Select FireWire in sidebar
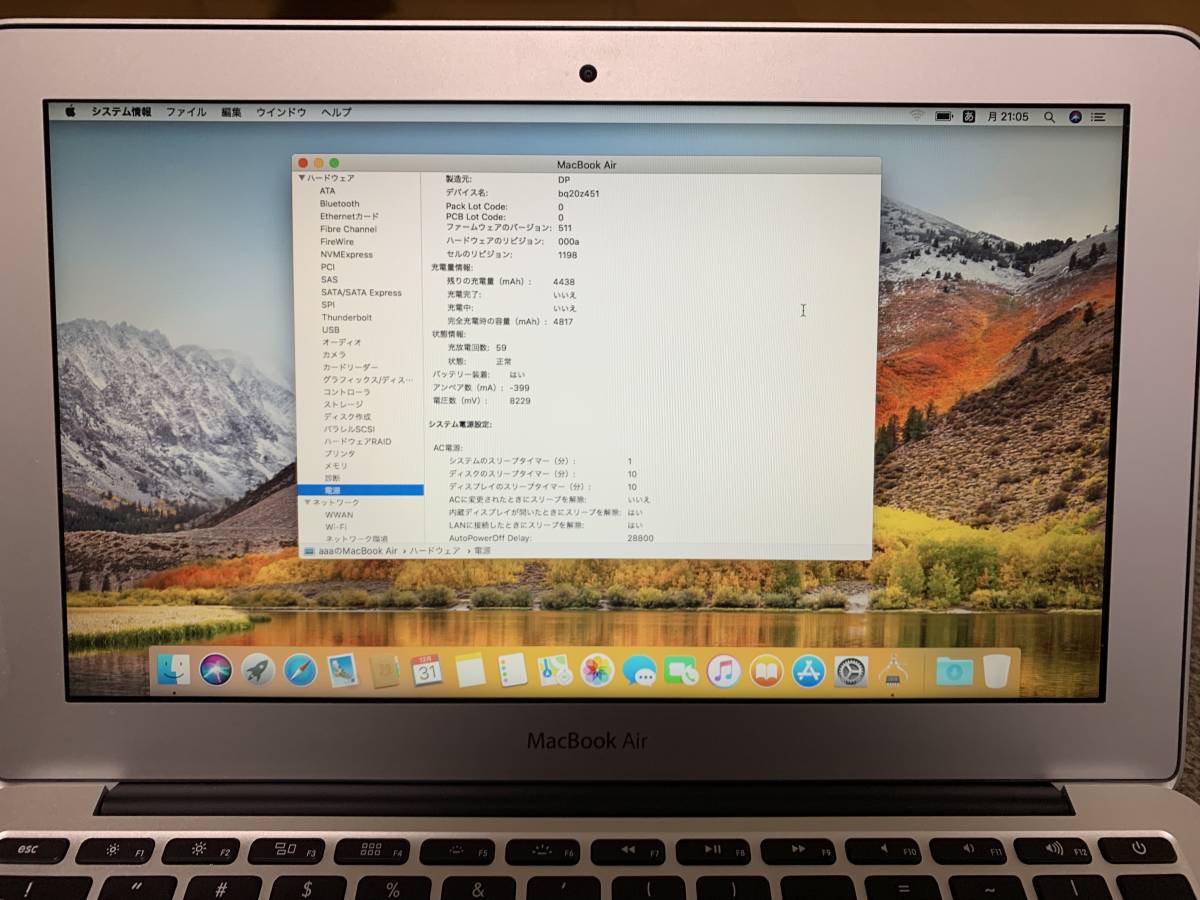 (337, 242)
